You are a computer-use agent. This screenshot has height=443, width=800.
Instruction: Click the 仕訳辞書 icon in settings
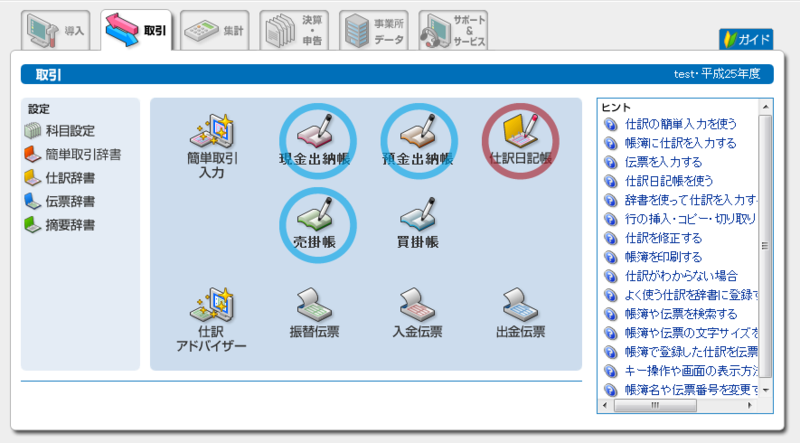(33, 178)
